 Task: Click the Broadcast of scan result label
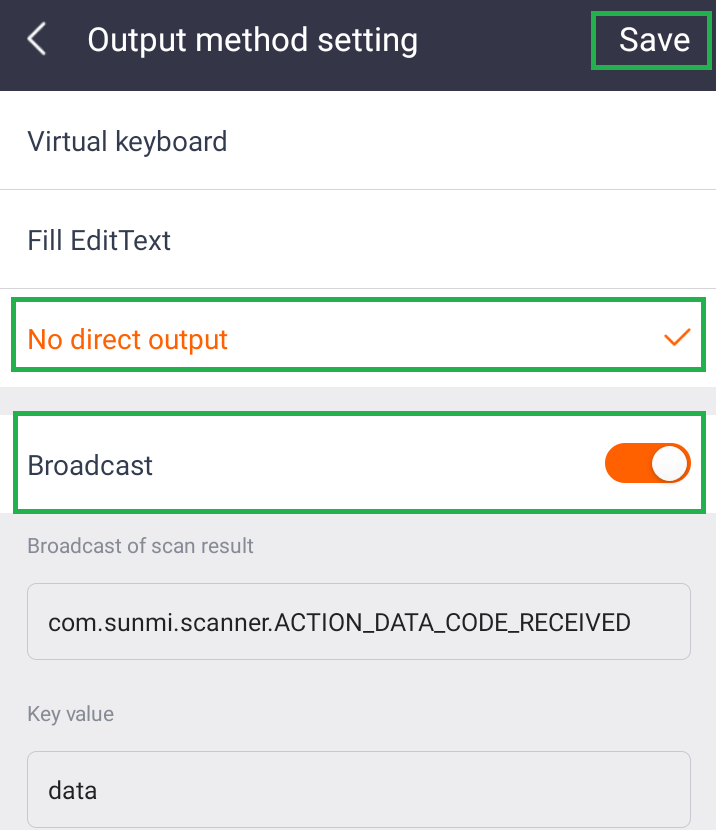click(x=141, y=546)
